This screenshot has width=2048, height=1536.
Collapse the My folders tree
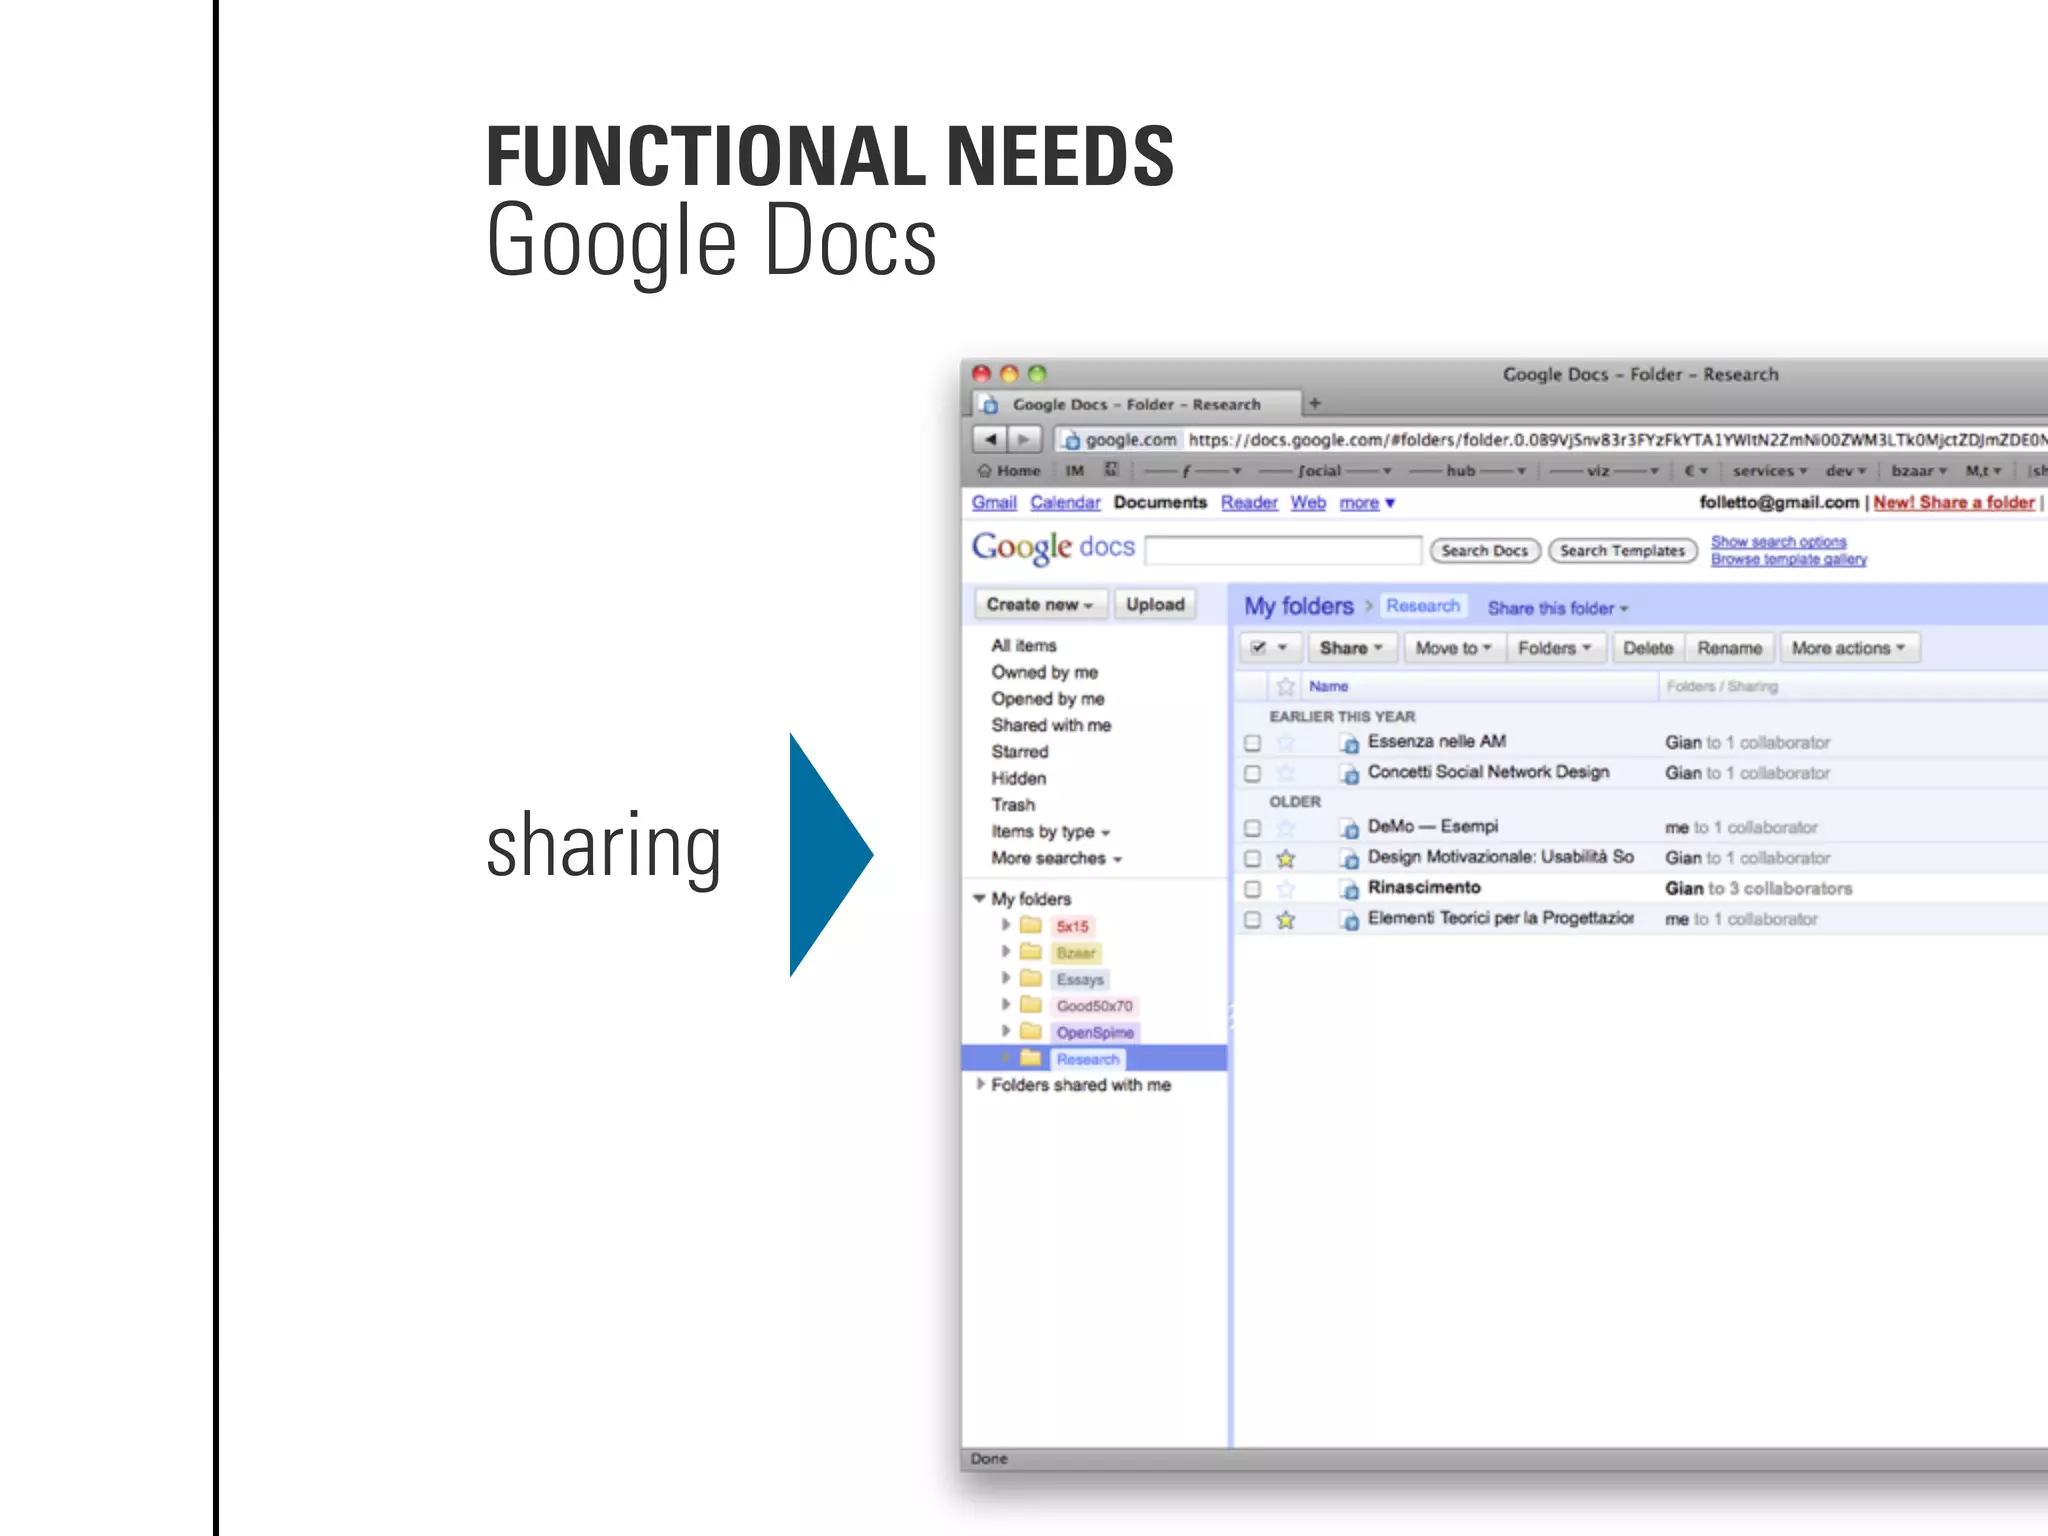(x=980, y=898)
